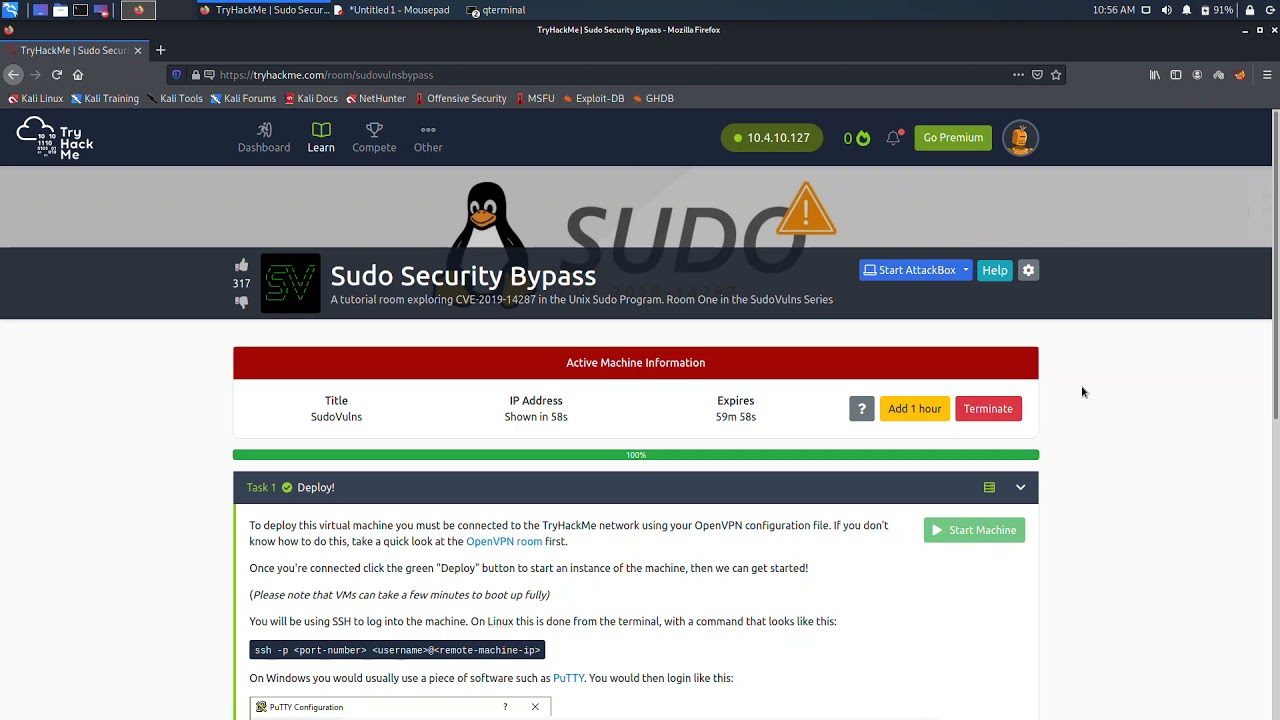
Task: Open the Help button
Action: pos(994,270)
